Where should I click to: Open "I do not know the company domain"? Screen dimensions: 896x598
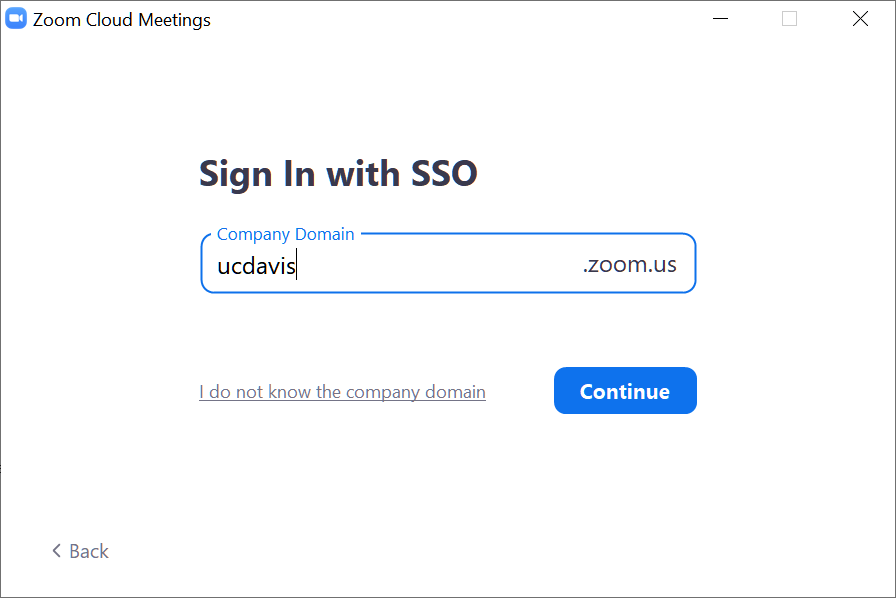(342, 392)
